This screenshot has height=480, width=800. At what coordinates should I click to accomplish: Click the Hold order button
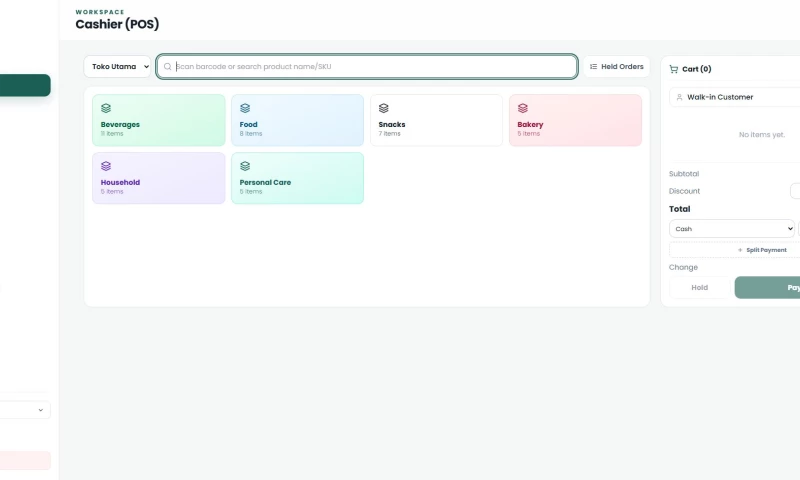click(699, 288)
